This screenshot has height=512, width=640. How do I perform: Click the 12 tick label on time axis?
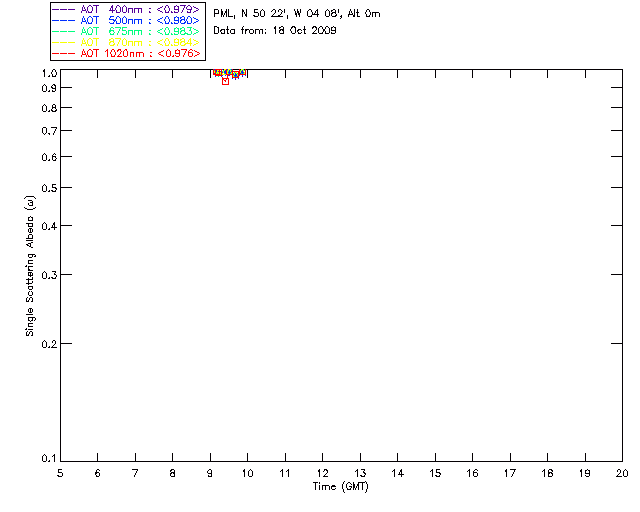point(322,473)
